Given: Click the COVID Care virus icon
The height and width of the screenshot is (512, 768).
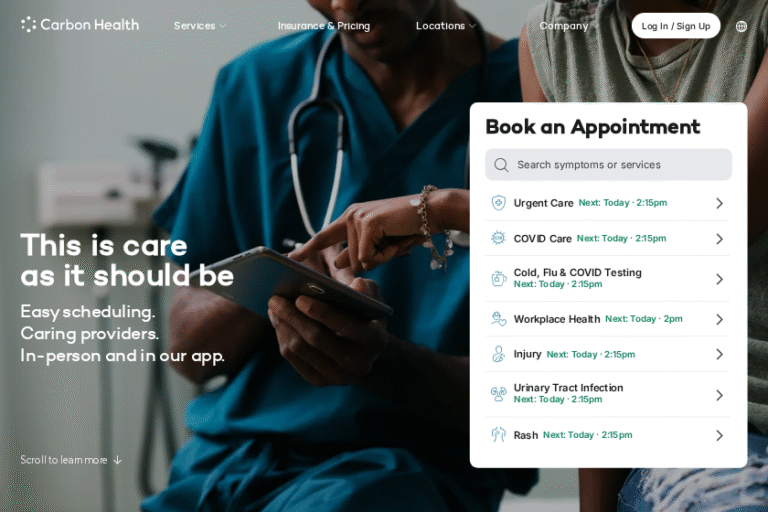Looking at the screenshot, I should tap(499, 238).
